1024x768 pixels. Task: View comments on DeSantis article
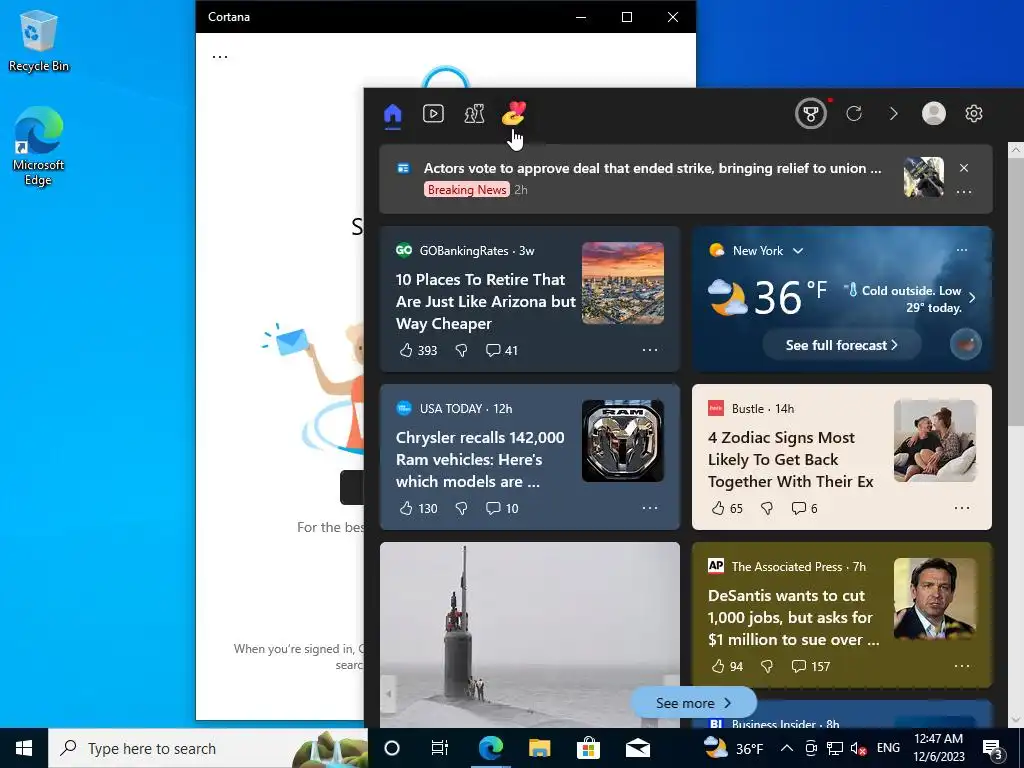tap(810, 667)
